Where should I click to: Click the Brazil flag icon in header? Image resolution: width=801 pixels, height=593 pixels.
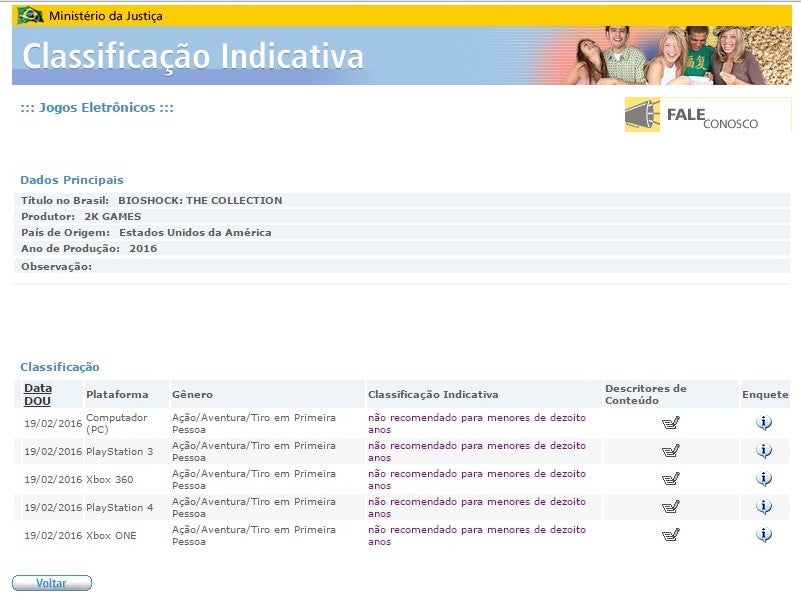[x=30, y=16]
